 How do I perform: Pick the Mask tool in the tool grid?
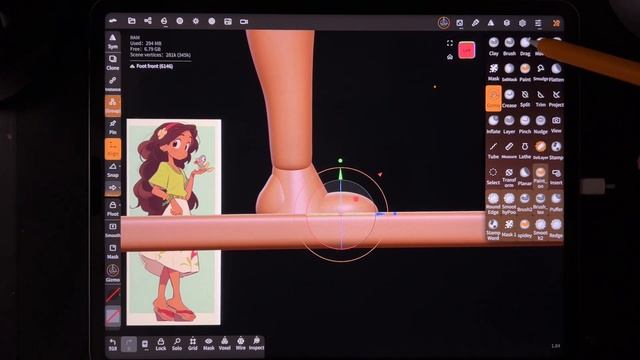493,72
